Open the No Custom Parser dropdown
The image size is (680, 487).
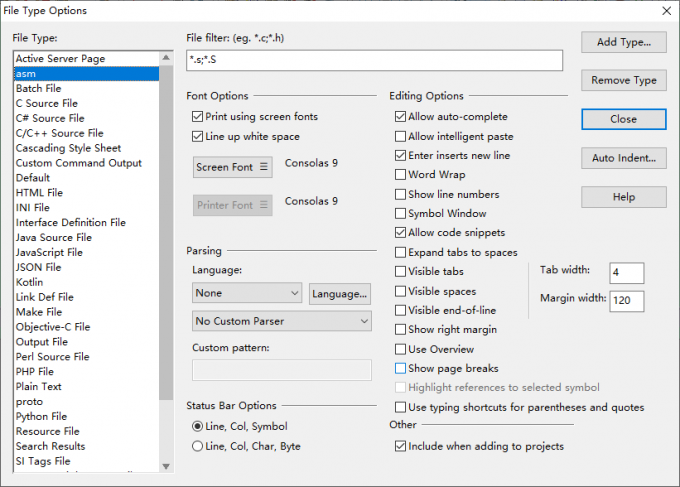[x=282, y=321]
